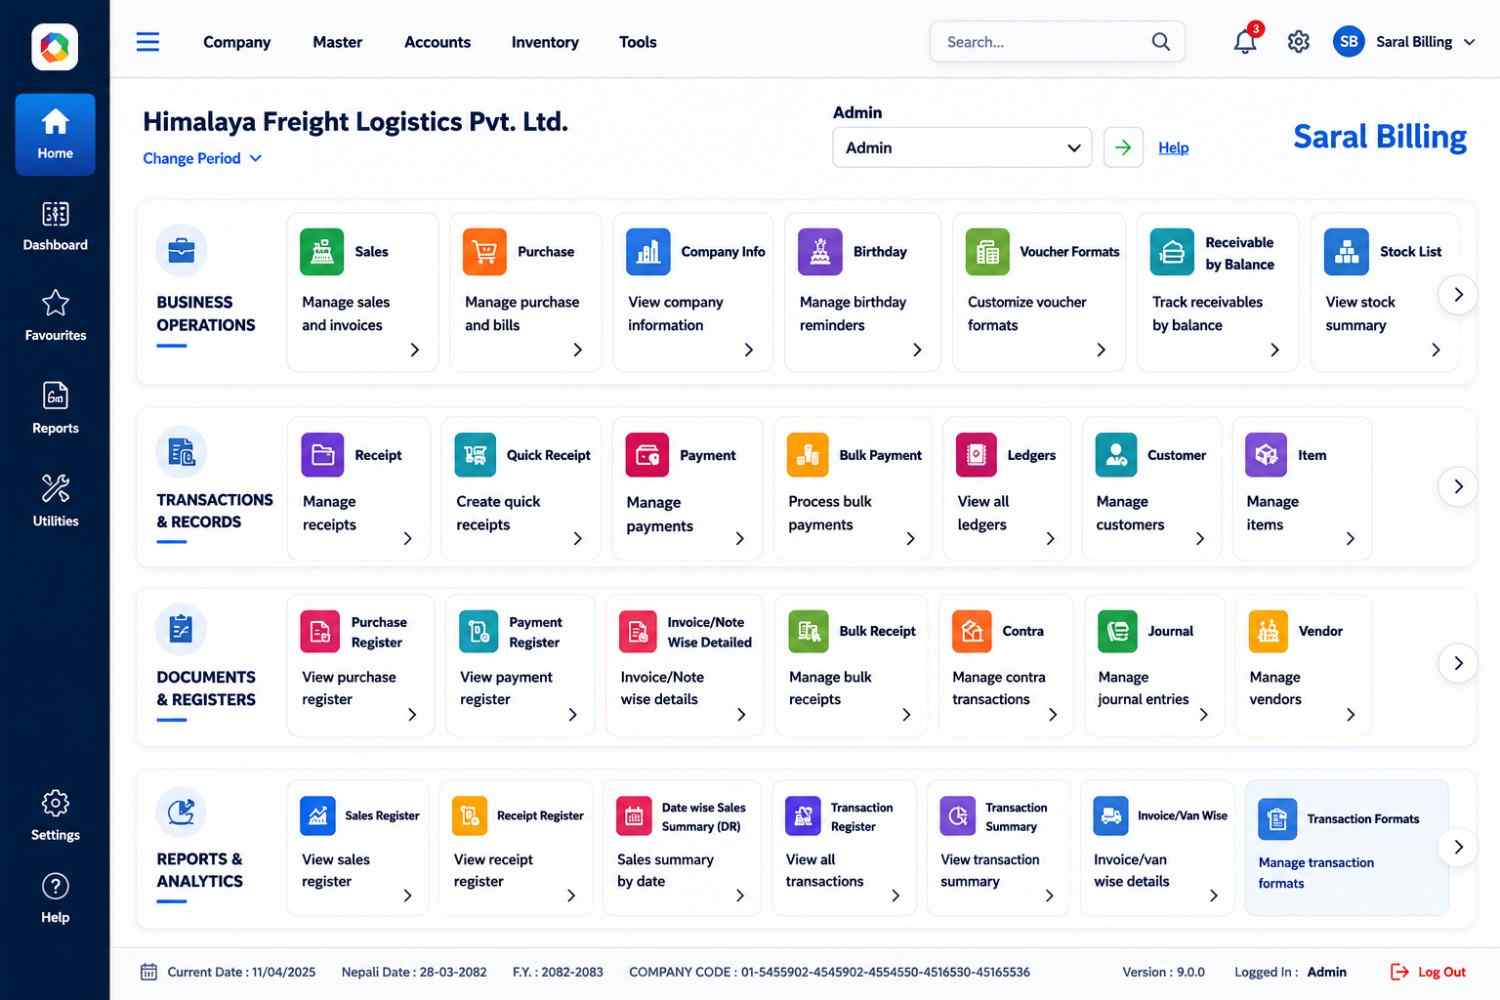Click the Quick Receipt icon
Screen dimensions: 1500x1000
tap(475, 455)
